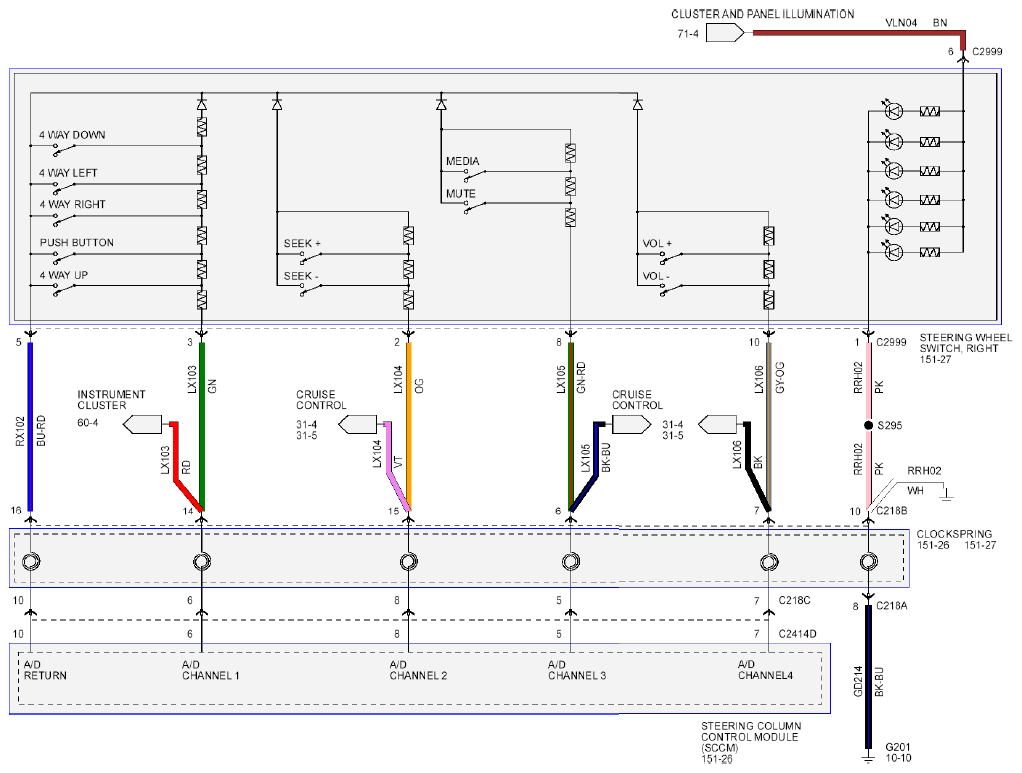1022x773 pixels.
Task: Click the clockspring coil above connector C218A
Action: (868, 561)
